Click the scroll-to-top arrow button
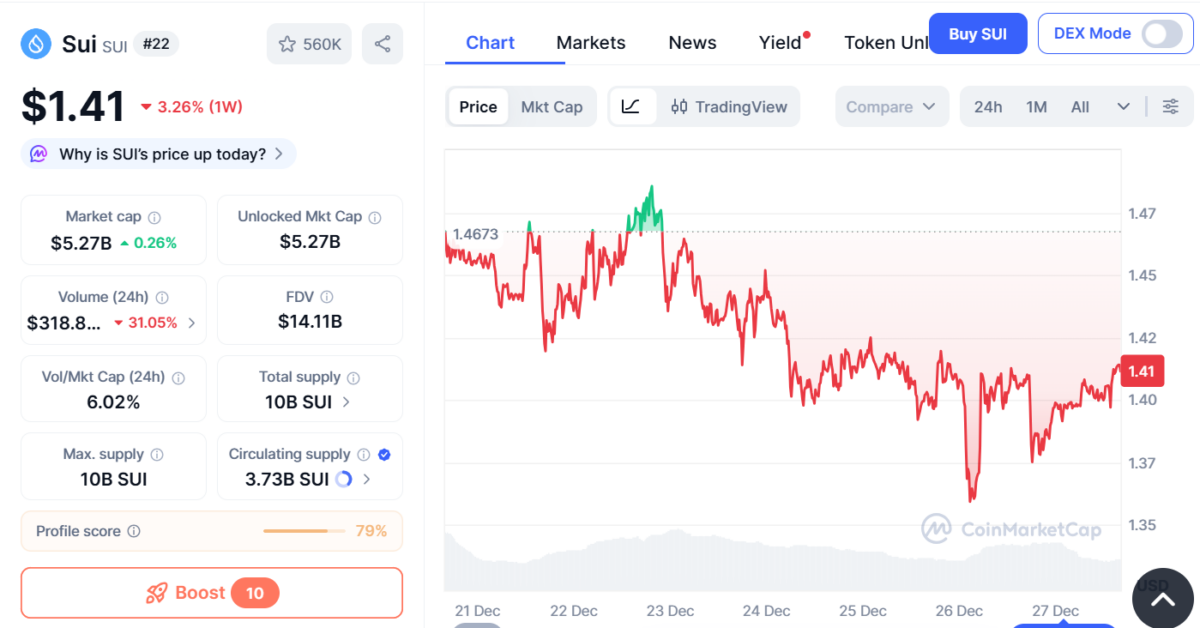1200x628 pixels. pos(1162,599)
